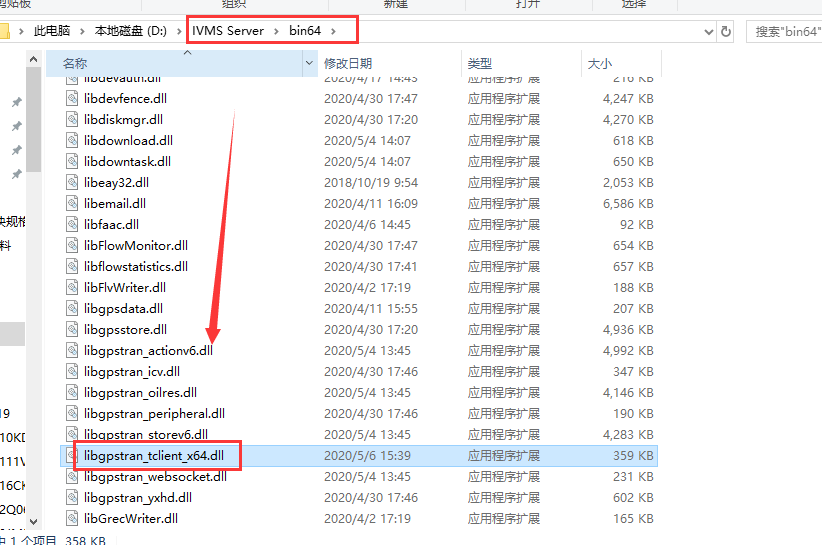Select libgpstran_tclient_x64.dll file name
822x545 pixels.
click(154, 455)
